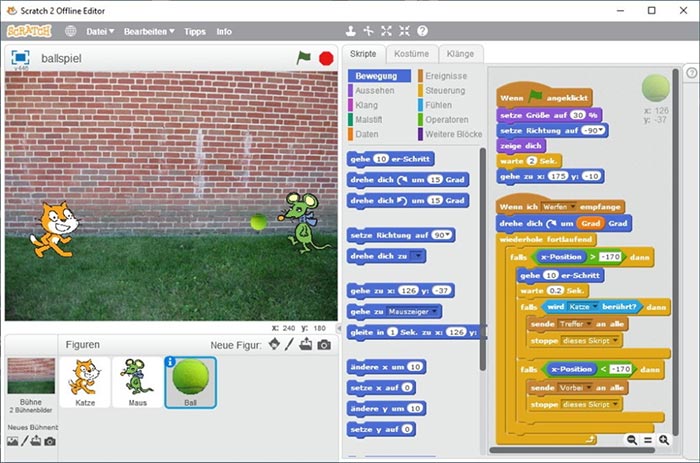Select the Daten block category
700x463 pixels.
click(379, 134)
